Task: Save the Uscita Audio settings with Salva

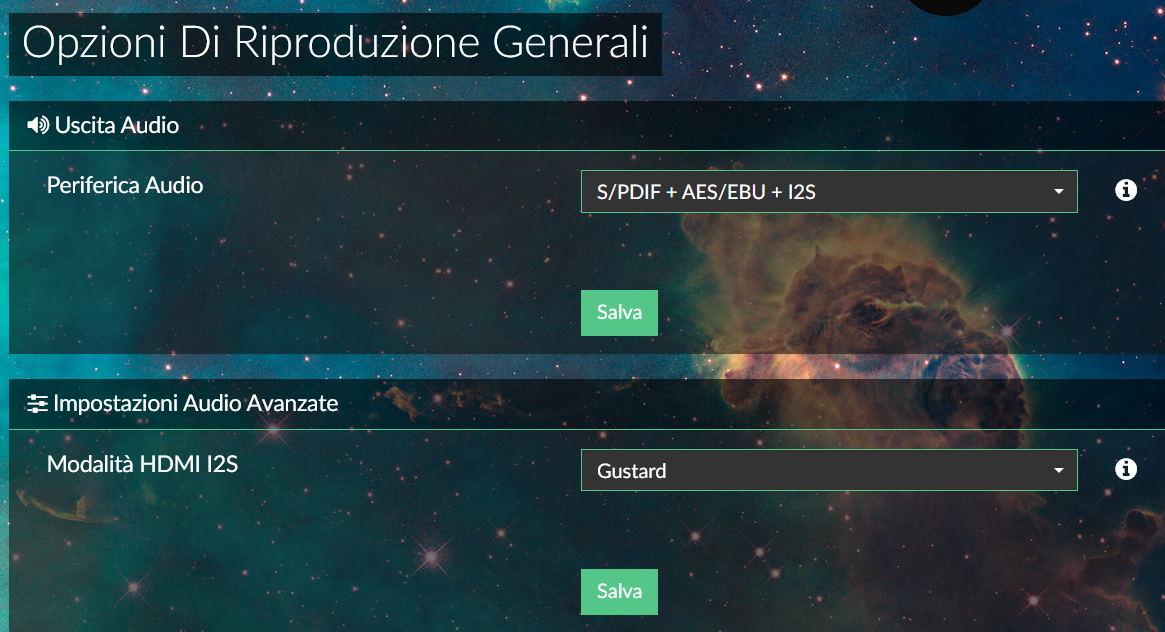Action: pos(619,313)
